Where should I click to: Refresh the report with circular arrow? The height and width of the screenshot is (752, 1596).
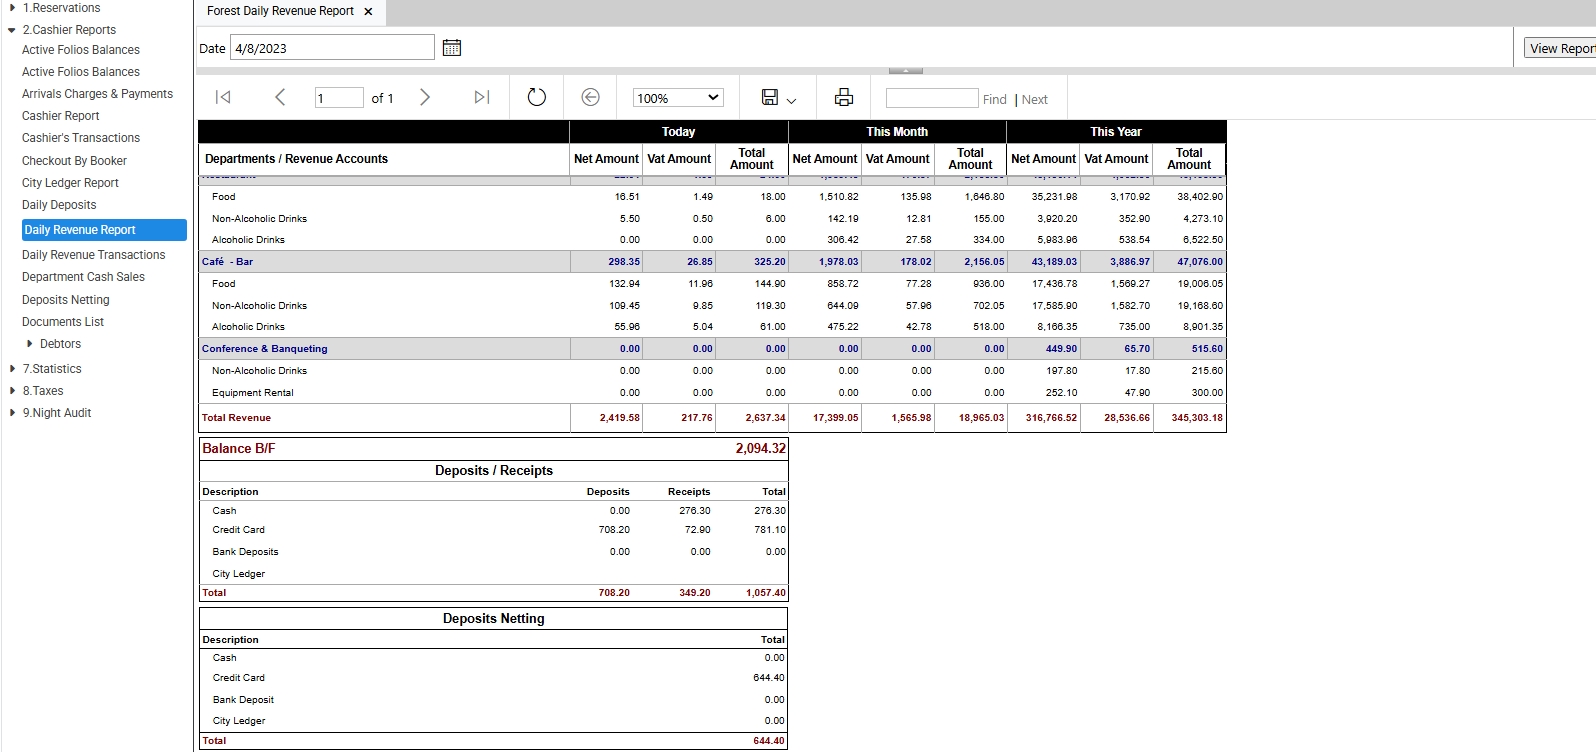point(537,97)
